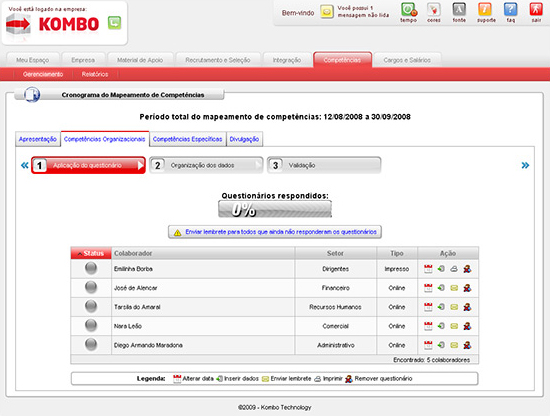Click the KOMBO company logo
Viewport: 550px width, 416px height.
coord(53,24)
